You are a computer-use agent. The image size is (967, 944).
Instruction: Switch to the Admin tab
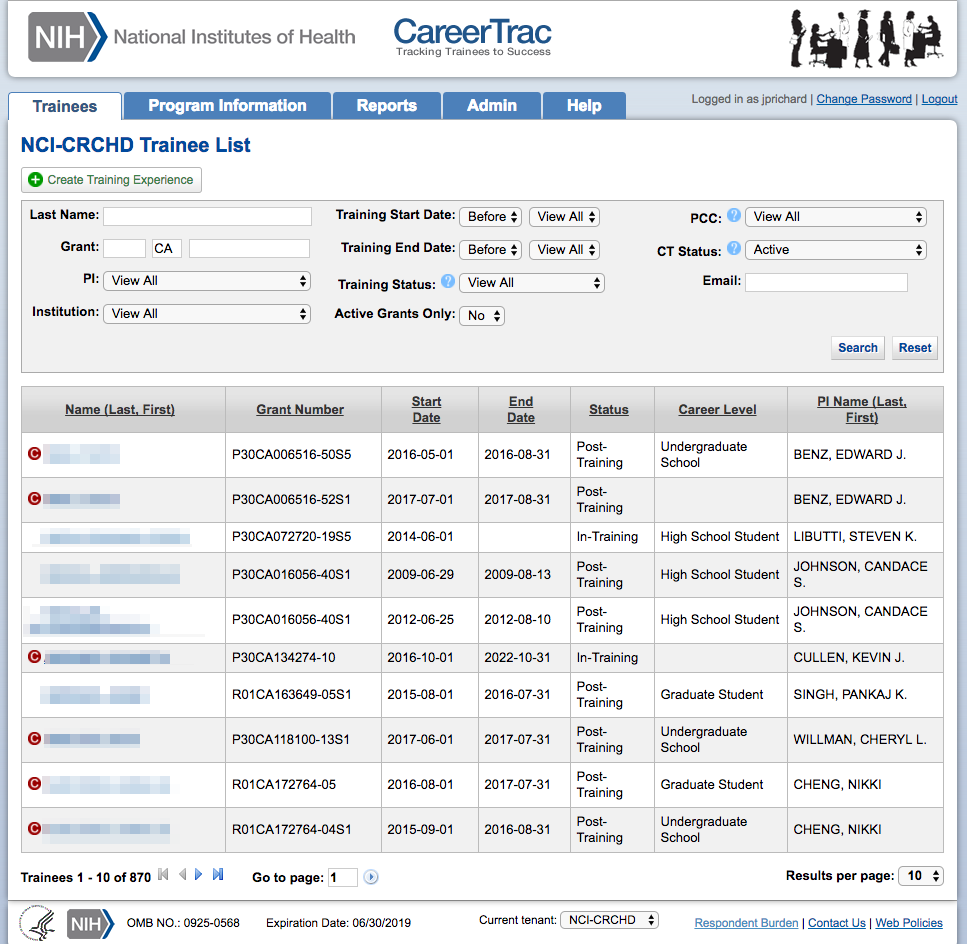(x=492, y=105)
